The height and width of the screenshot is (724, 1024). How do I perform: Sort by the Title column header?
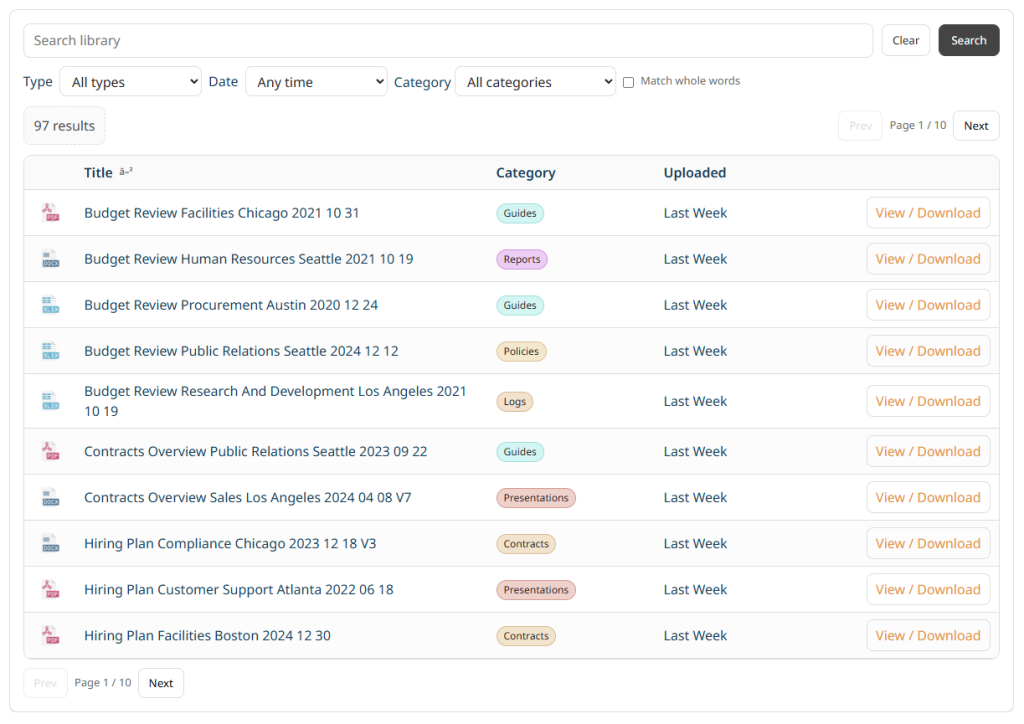[98, 173]
